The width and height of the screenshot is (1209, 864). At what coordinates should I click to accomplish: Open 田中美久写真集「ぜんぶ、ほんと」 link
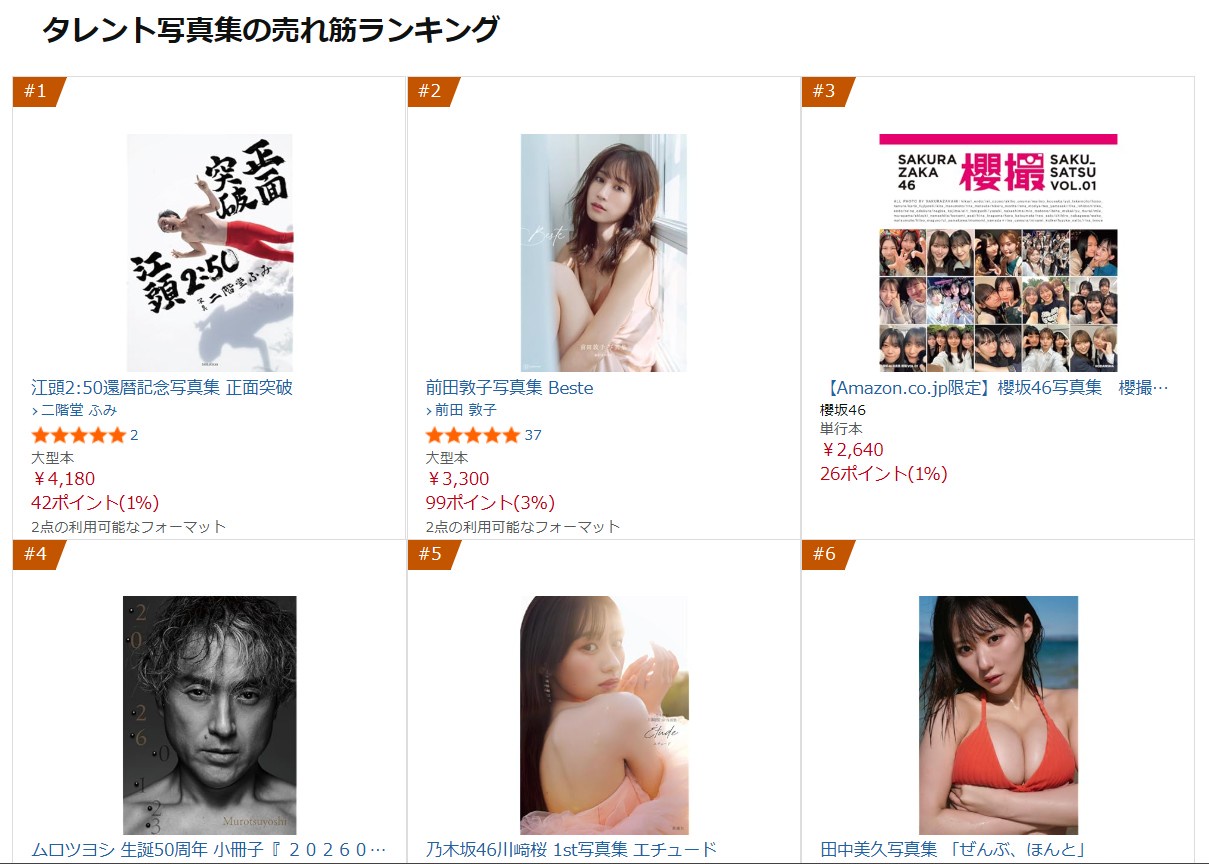pos(953,849)
